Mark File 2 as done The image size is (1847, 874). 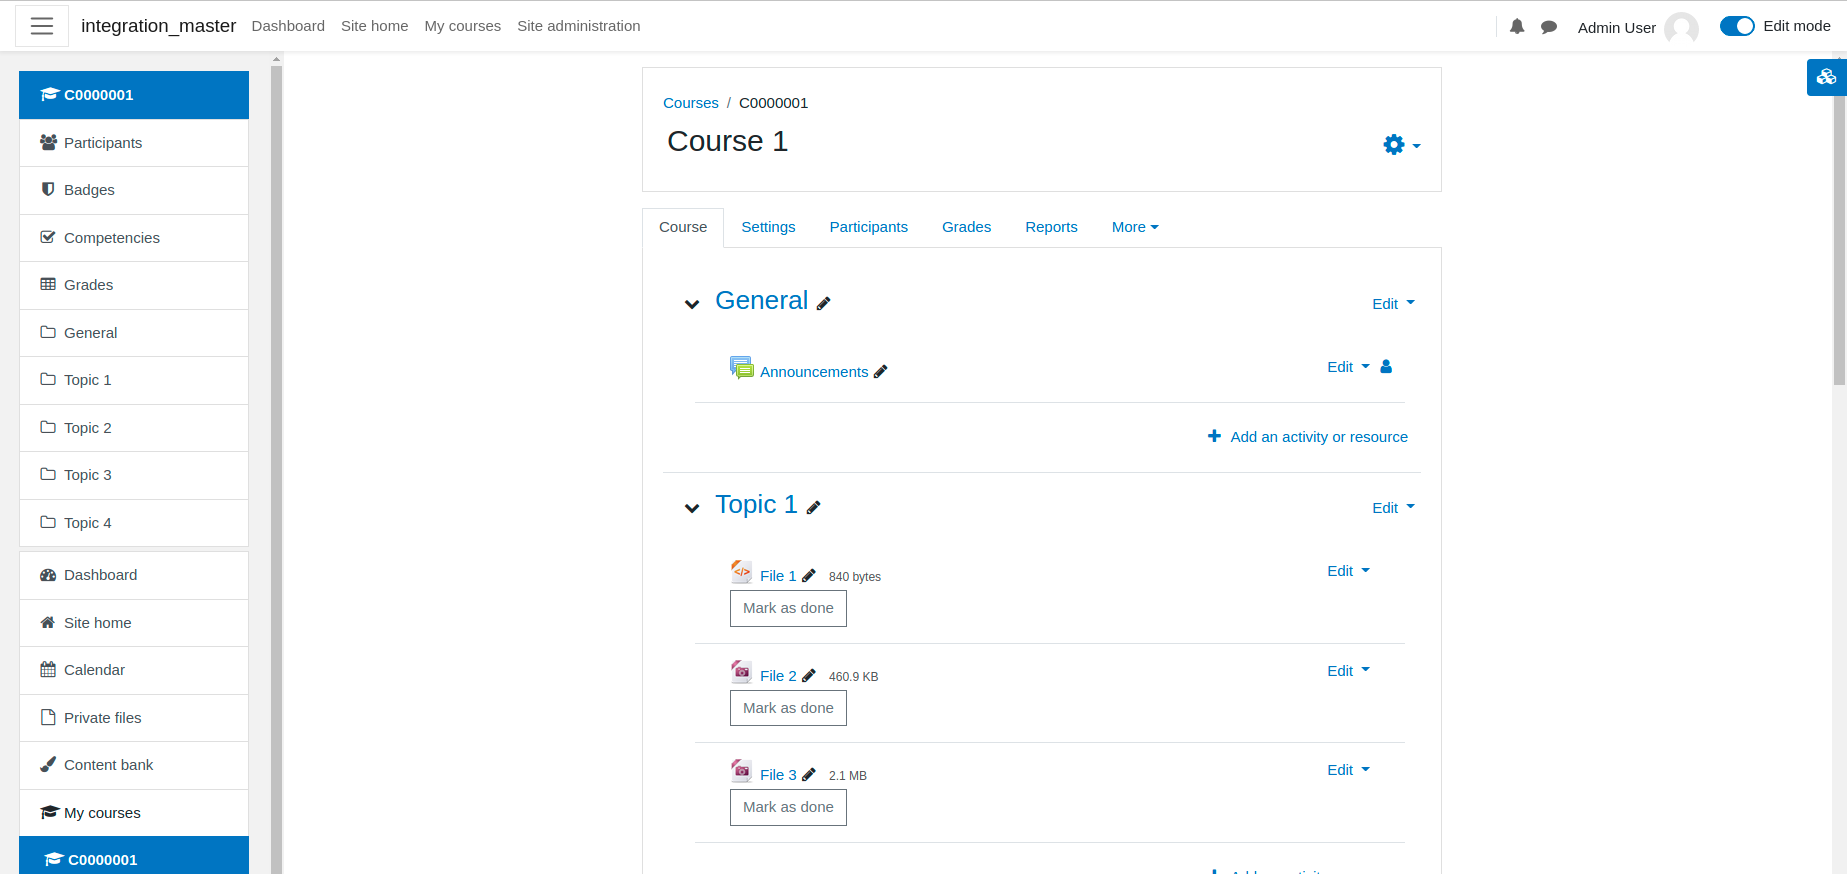[x=788, y=708]
